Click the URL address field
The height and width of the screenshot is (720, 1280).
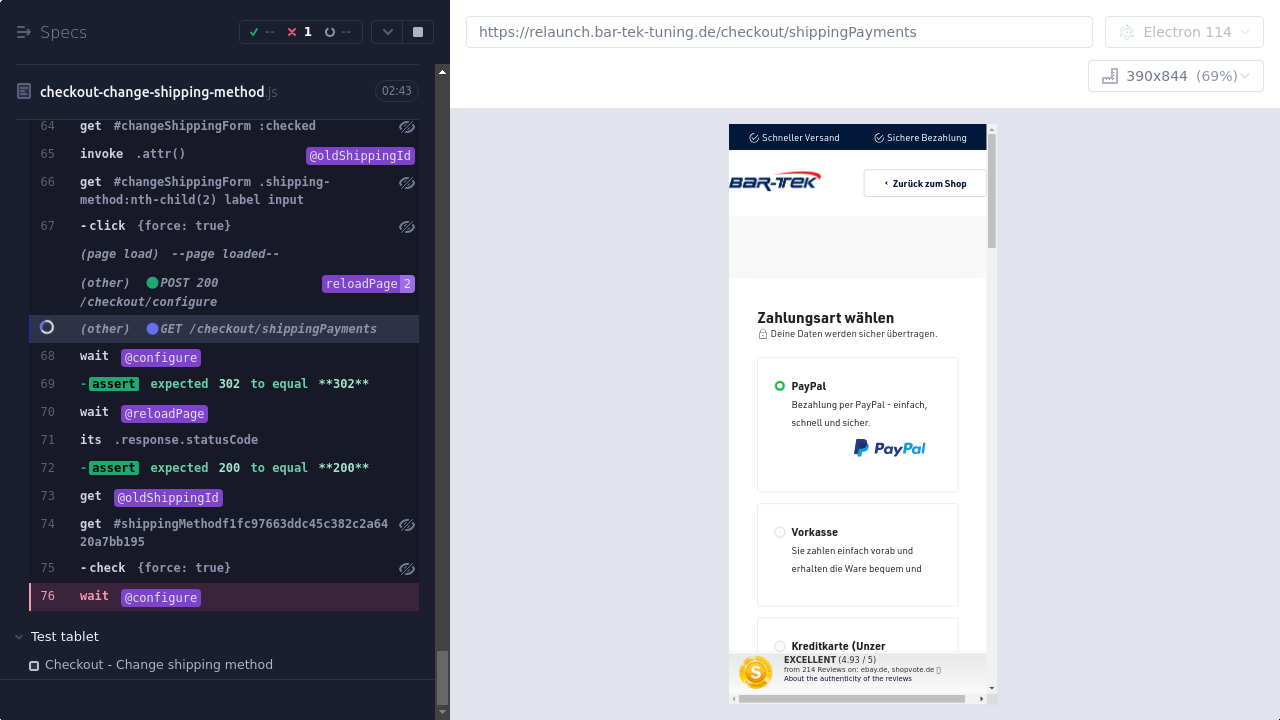coord(778,32)
